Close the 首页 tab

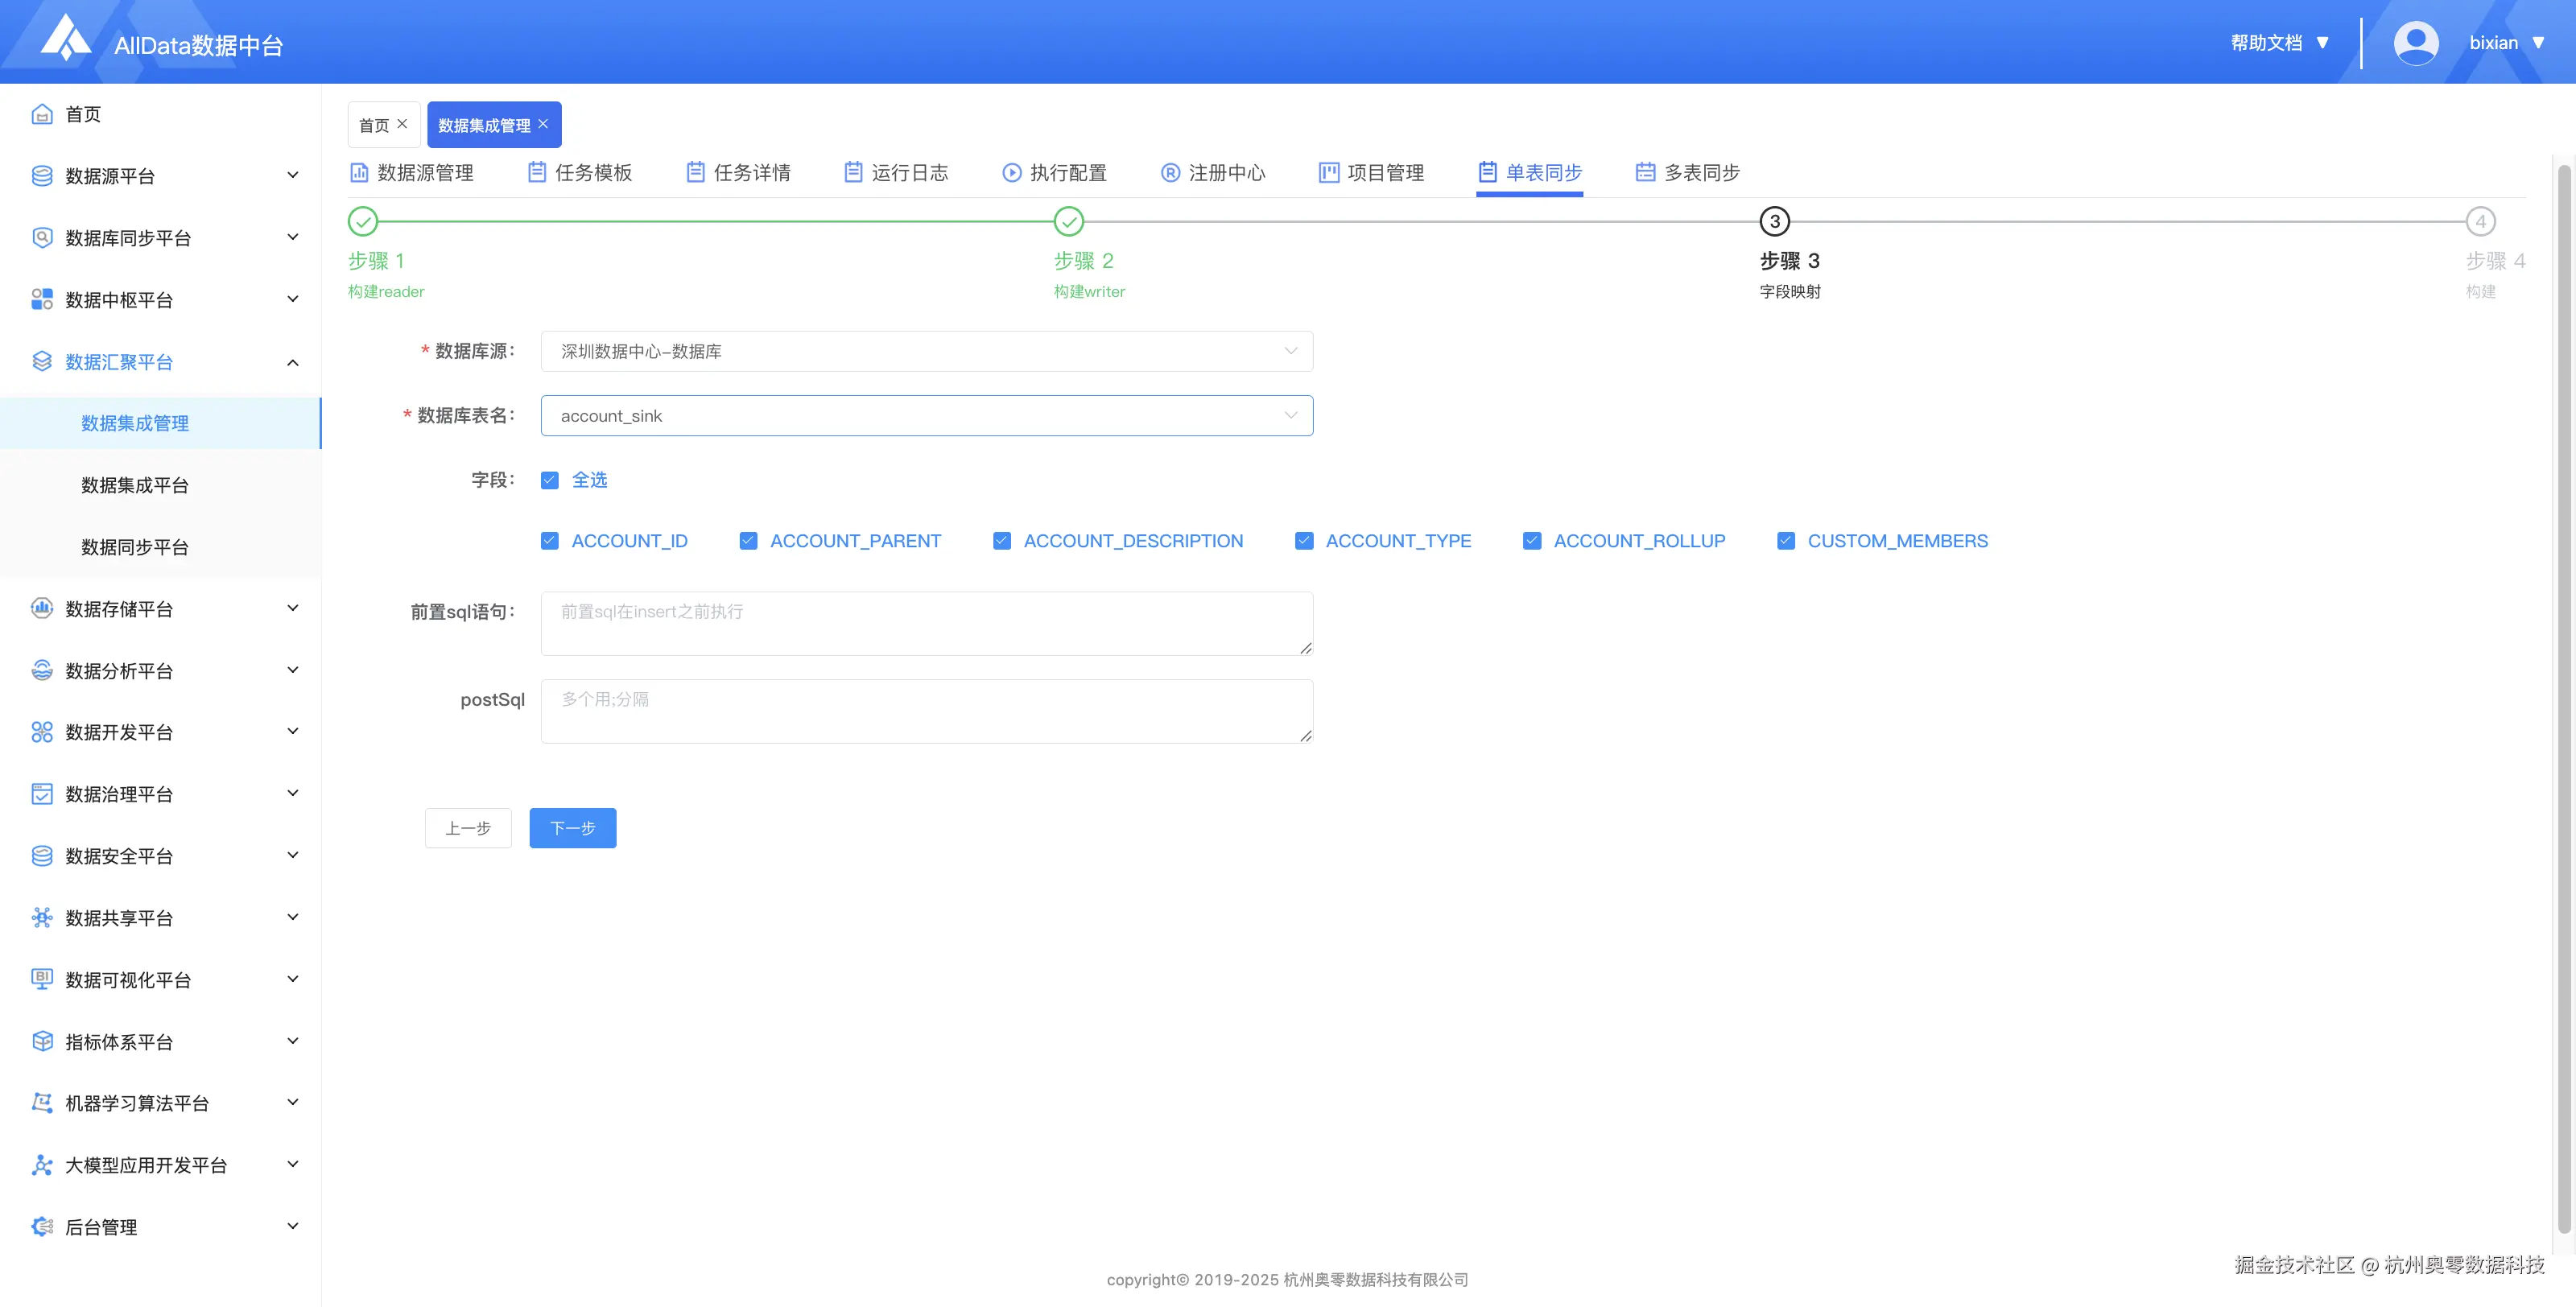click(402, 124)
